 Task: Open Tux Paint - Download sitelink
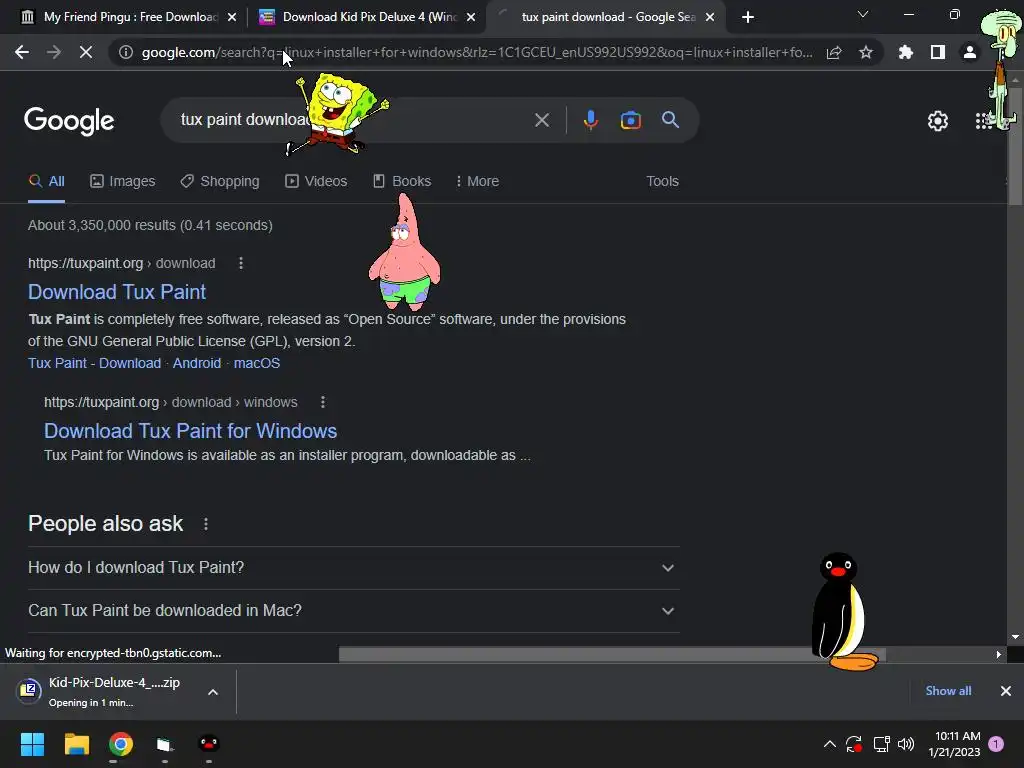point(94,363)
